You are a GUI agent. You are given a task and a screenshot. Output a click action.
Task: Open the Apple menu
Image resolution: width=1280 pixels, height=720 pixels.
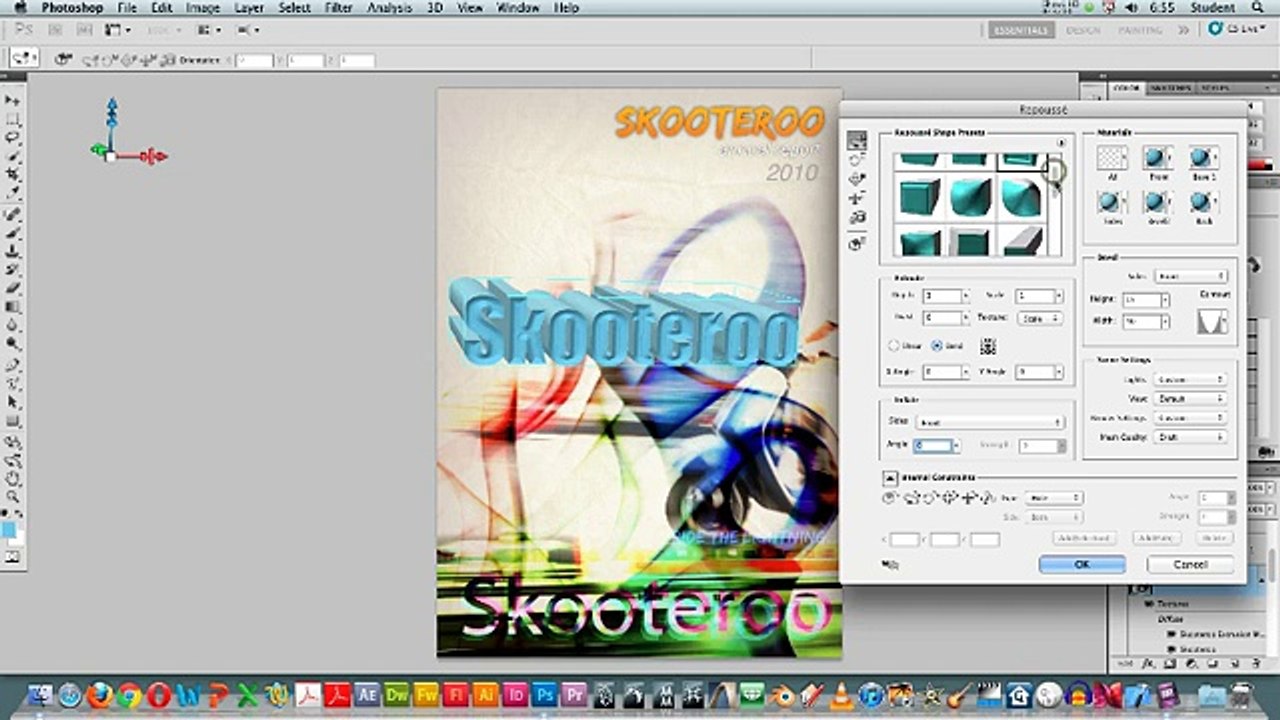point(20,8)
